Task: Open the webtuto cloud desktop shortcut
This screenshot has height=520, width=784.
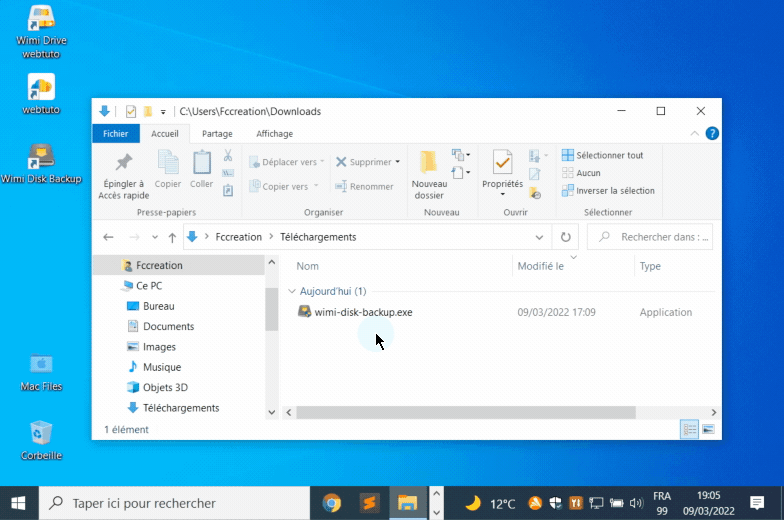Action: pos(41,94)
